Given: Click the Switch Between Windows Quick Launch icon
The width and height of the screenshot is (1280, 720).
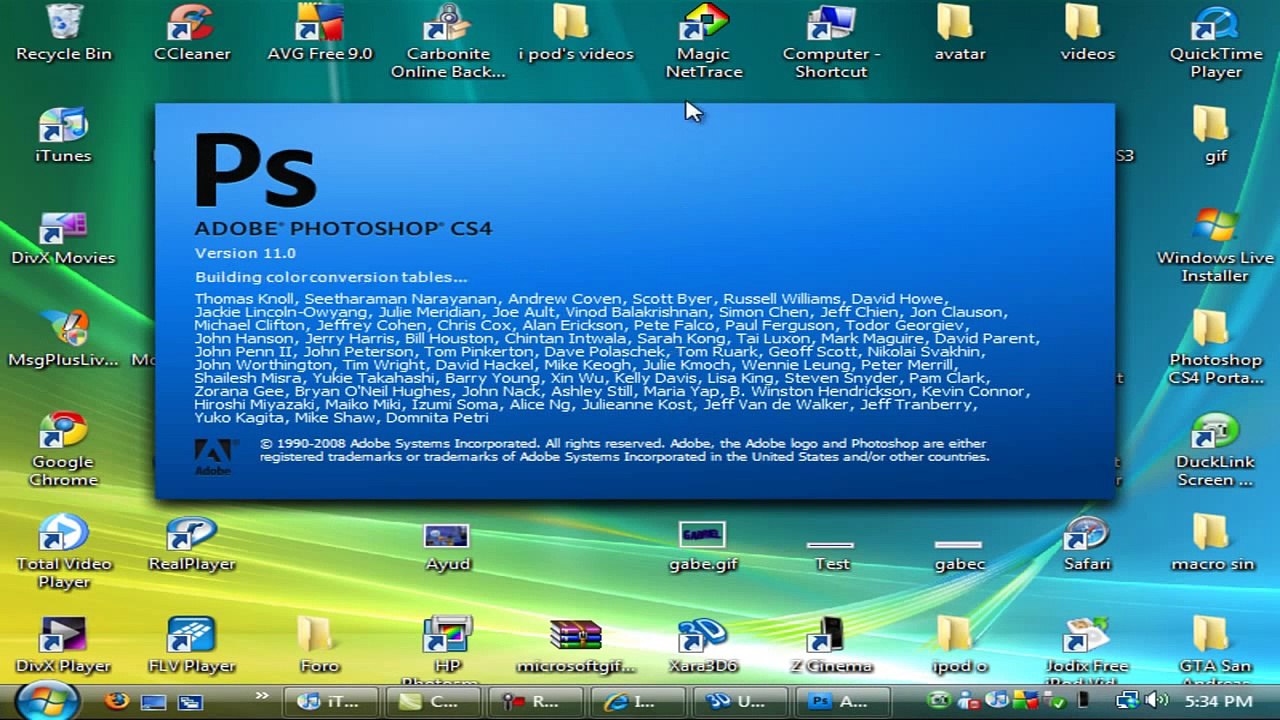Looking at the screenshot, I should [x=190, y=701].
